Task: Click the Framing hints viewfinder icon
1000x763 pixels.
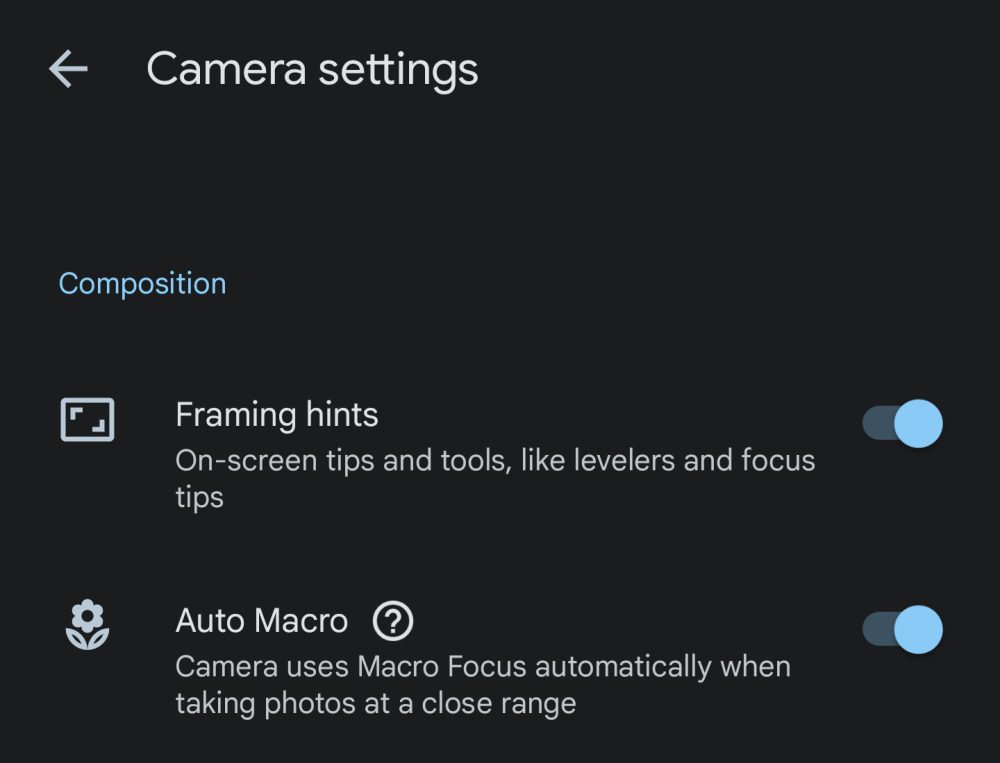Action: pyautogui.click(x=87, y=419)
